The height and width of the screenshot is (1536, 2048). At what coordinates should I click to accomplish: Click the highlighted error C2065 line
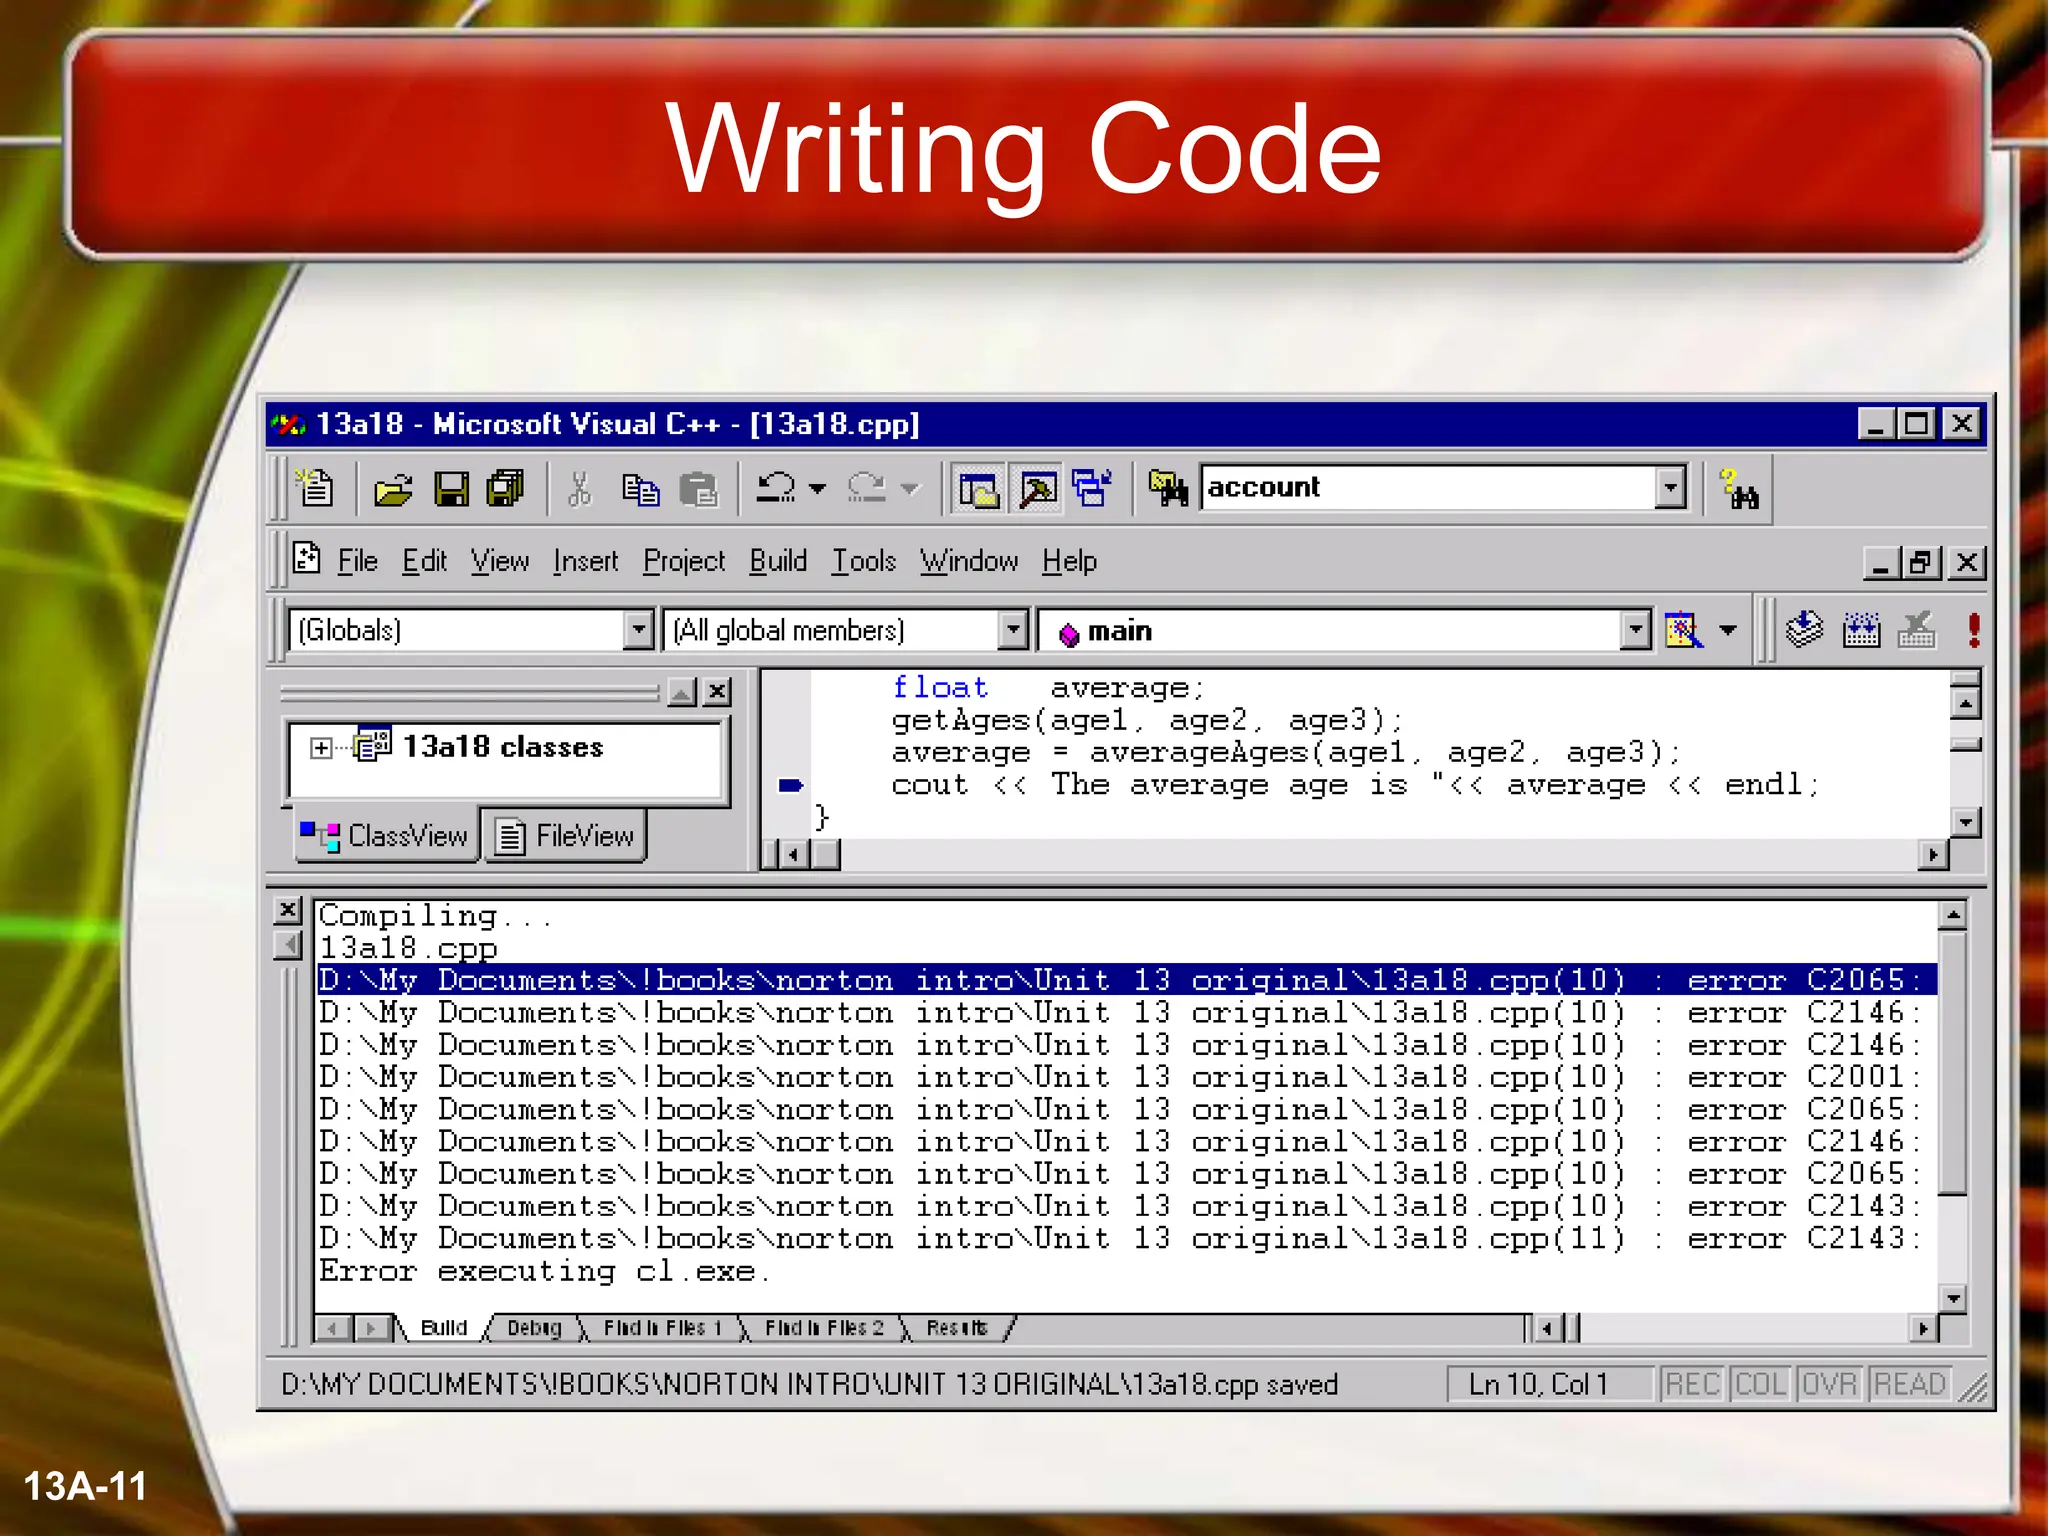[x=1127, y=980]
